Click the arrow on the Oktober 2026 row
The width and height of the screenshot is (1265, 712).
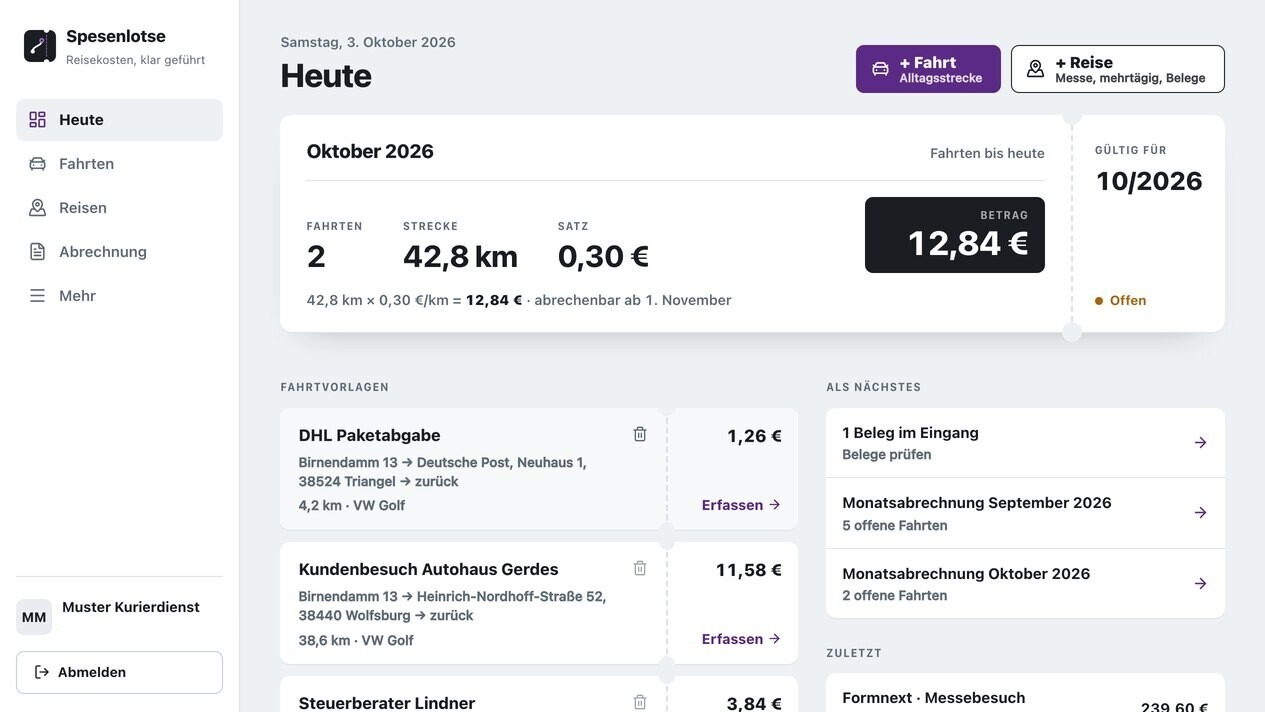pos(1200,583)
